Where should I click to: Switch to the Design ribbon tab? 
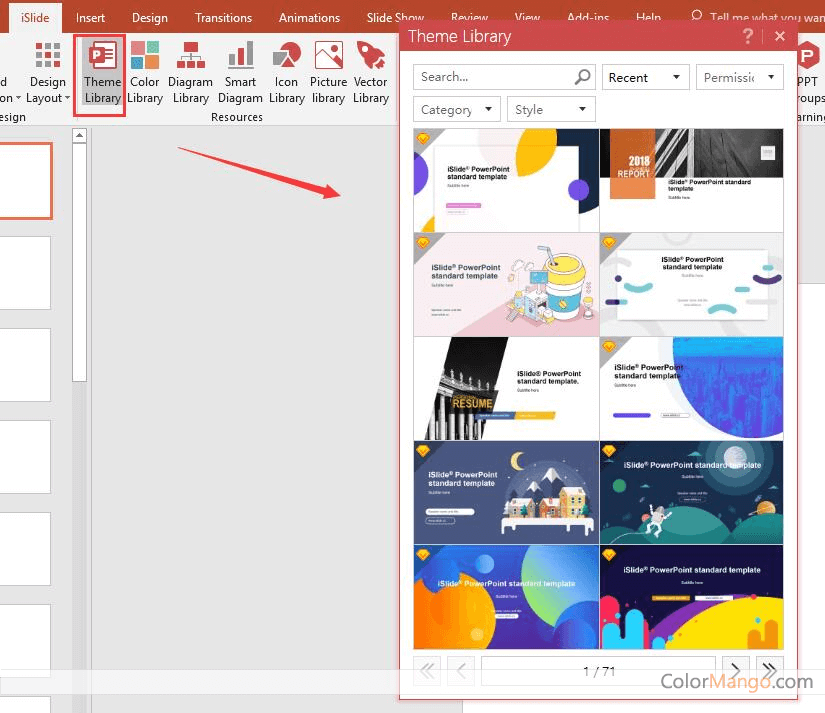point(149,17)
